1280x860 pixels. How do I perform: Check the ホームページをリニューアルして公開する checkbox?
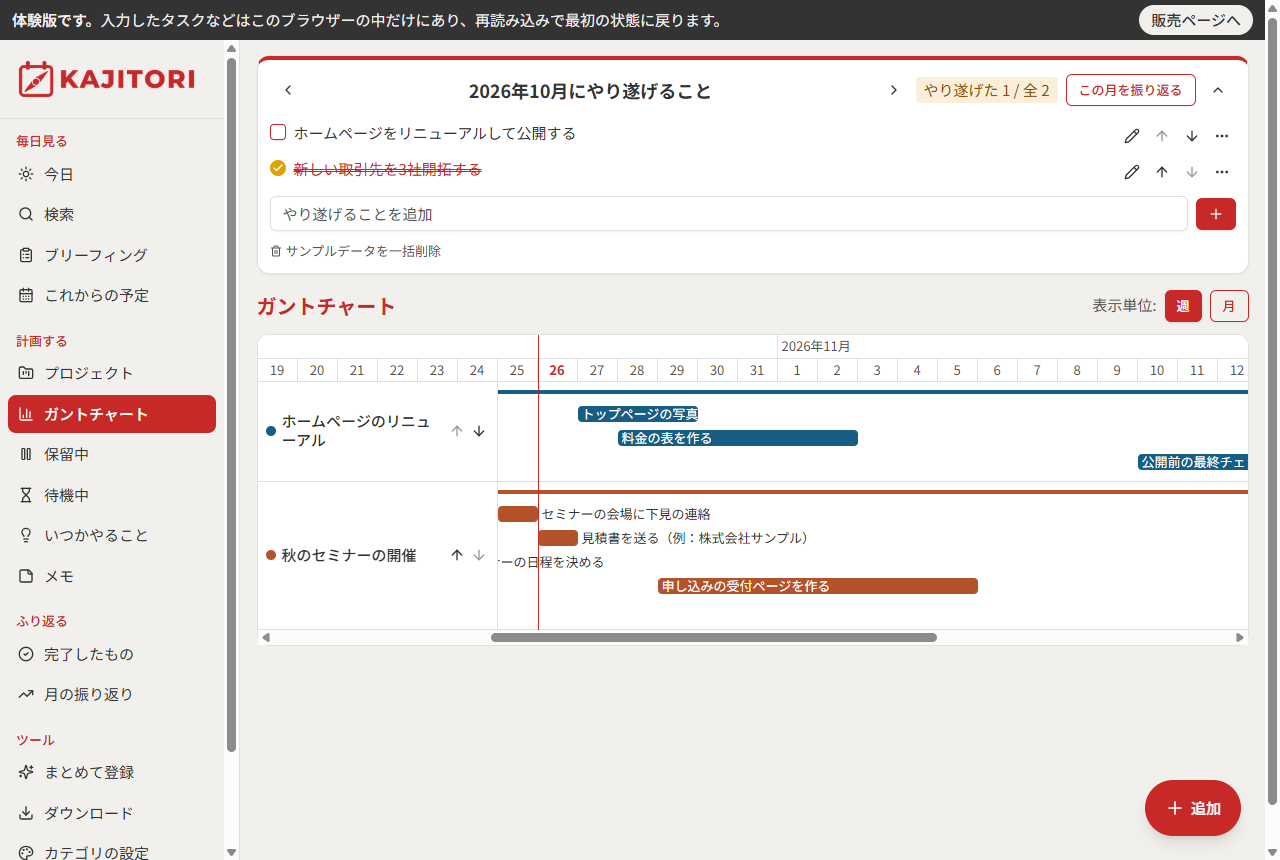278,132
